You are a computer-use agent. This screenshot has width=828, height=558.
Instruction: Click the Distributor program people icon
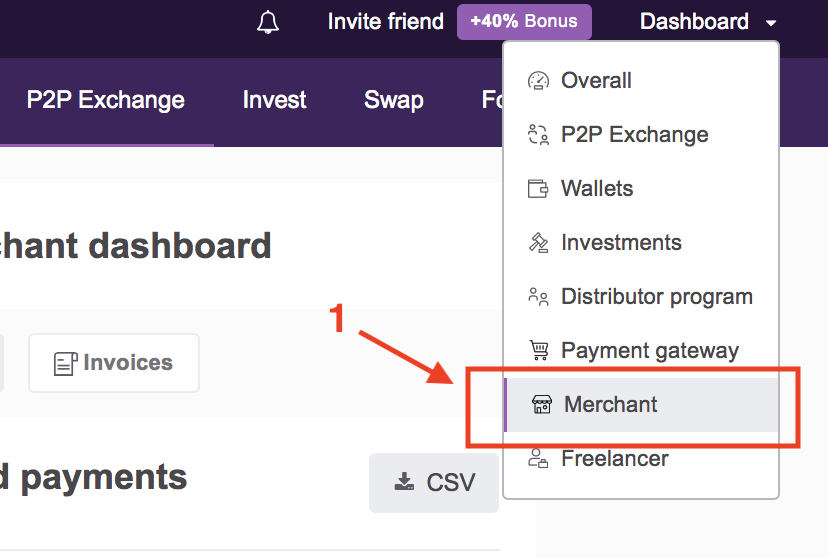(x=538, y=297)
